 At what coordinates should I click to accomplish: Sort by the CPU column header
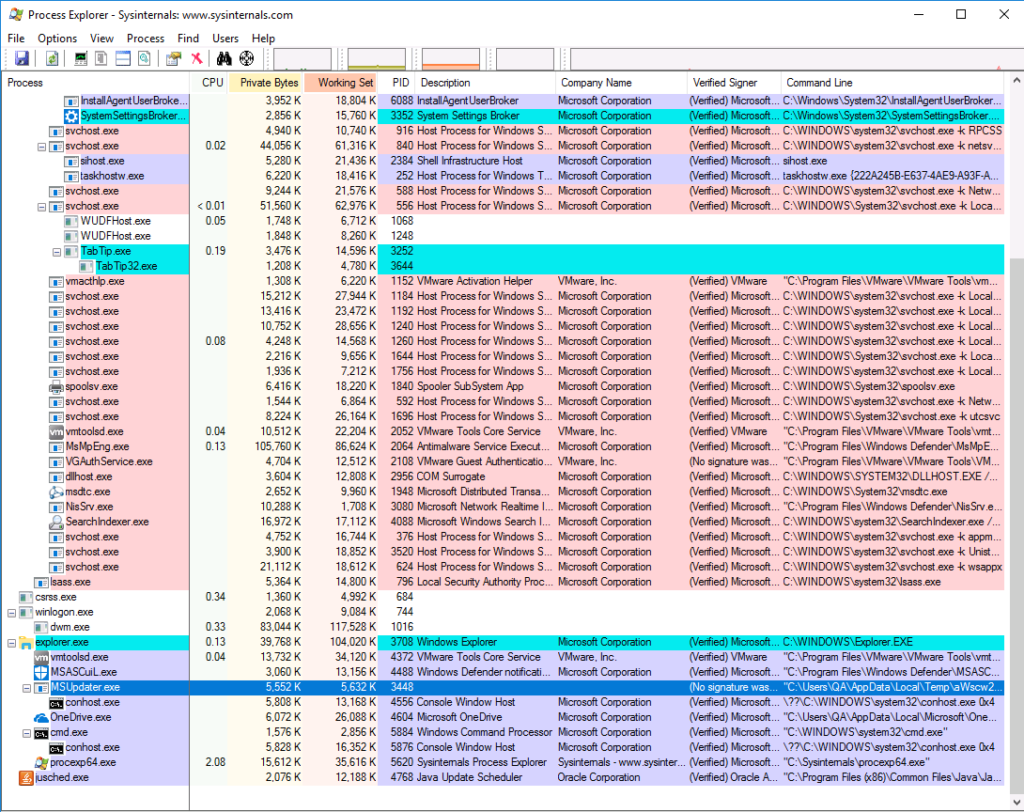click(210, 83)
